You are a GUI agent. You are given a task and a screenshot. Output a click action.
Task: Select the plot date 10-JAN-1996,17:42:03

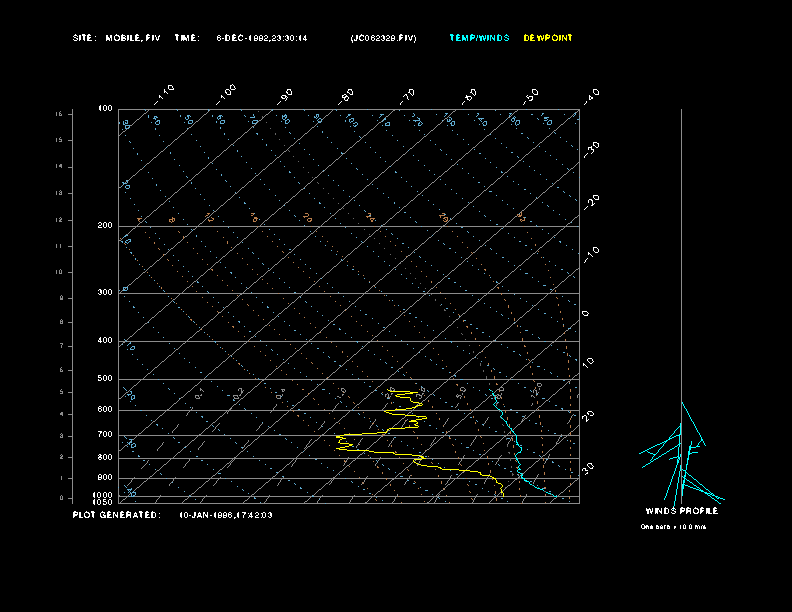(226, 515)
